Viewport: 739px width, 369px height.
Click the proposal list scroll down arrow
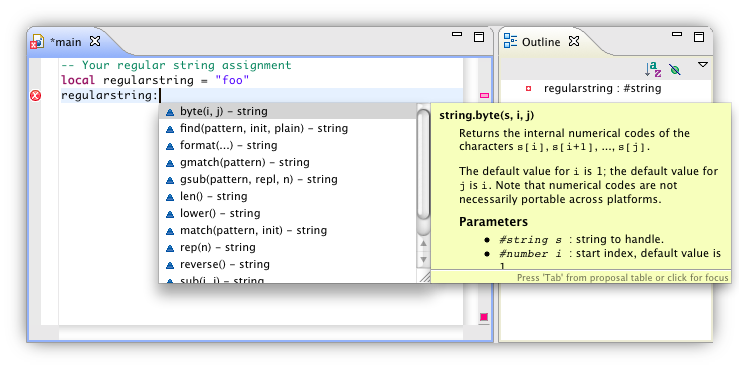coord(424,260)
